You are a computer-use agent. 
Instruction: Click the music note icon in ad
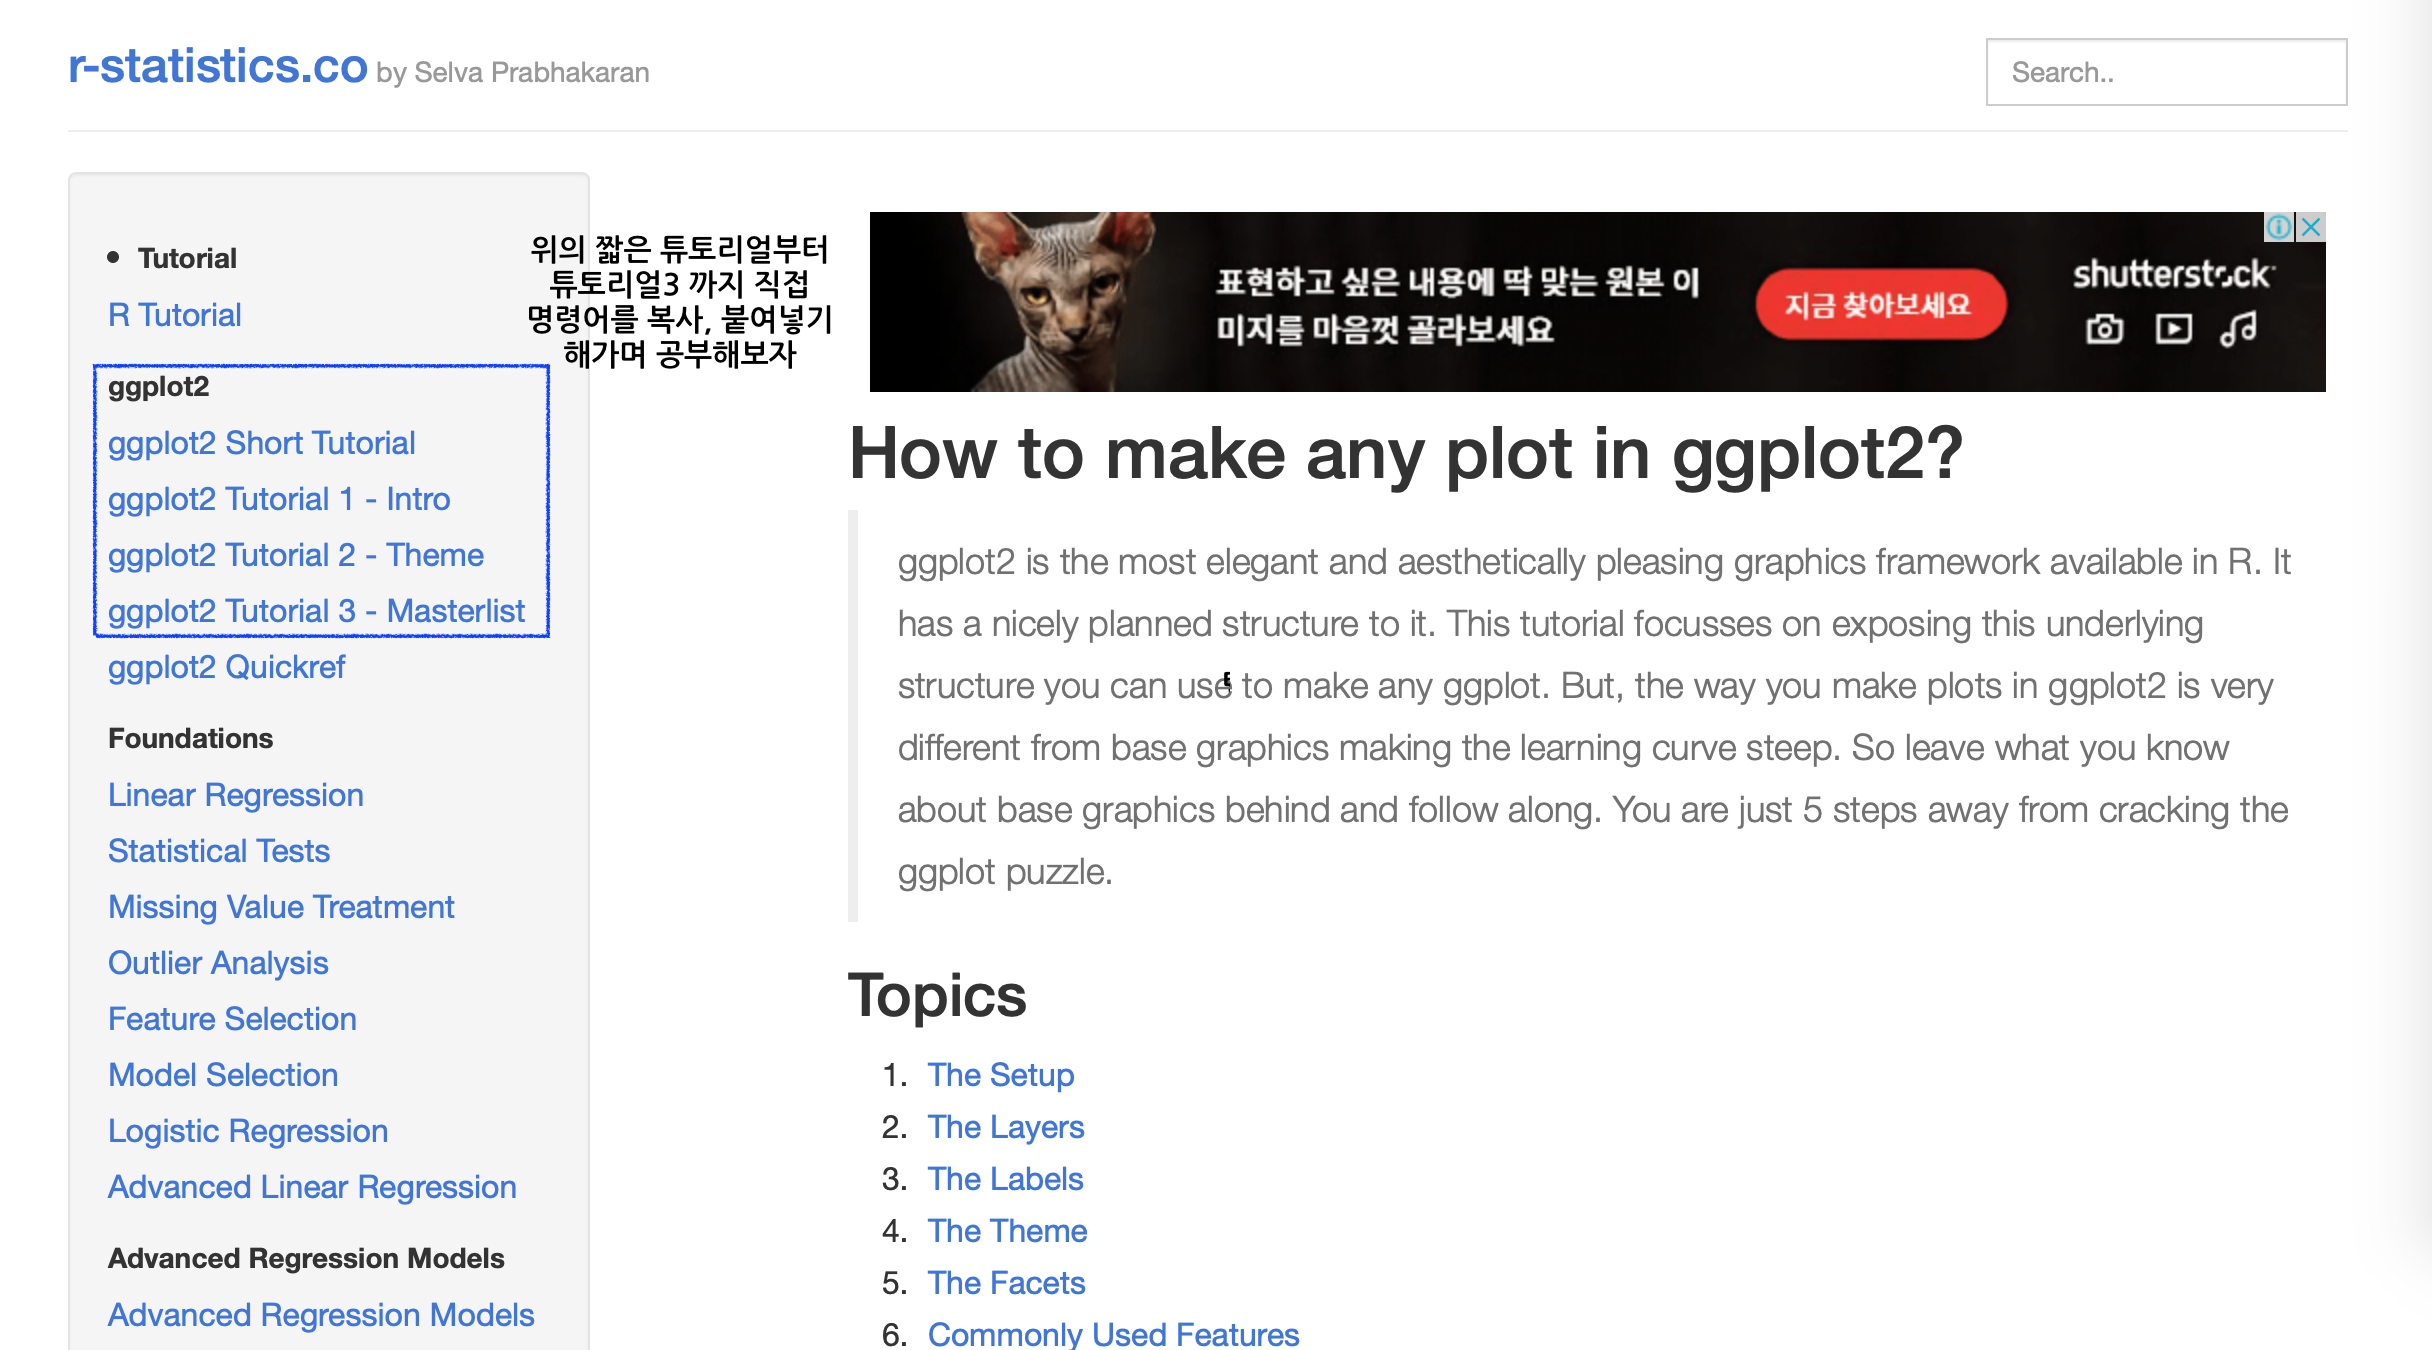pyautogui.click(x=2238, y=329)
